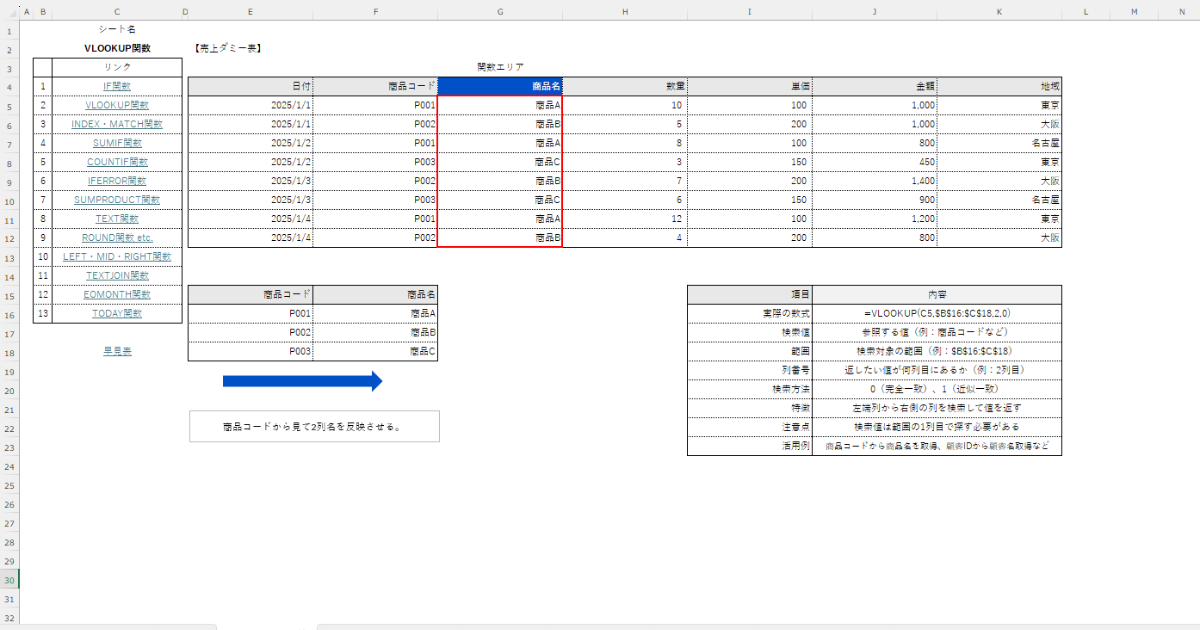Image resolution: width=1200 pixels, height=630 pixels.
Task: Click the text box 商品コードから見て2列名を反映させる。
Action: (314, 426)
